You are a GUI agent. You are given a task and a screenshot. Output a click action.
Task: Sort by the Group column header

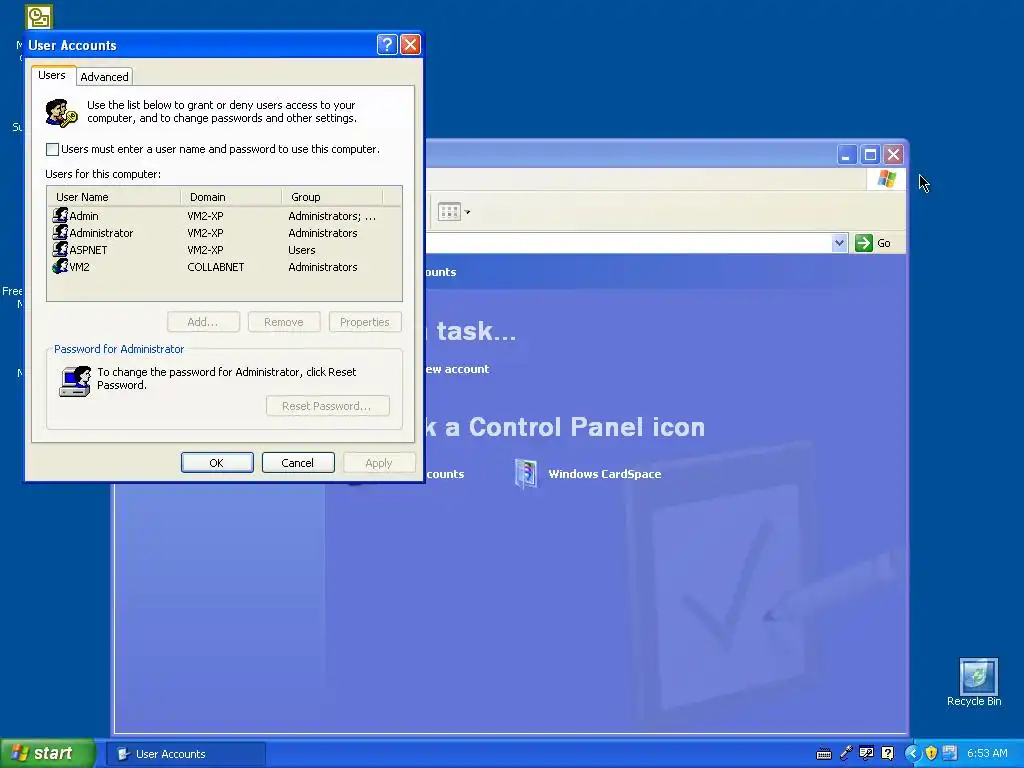click(332, 197)
